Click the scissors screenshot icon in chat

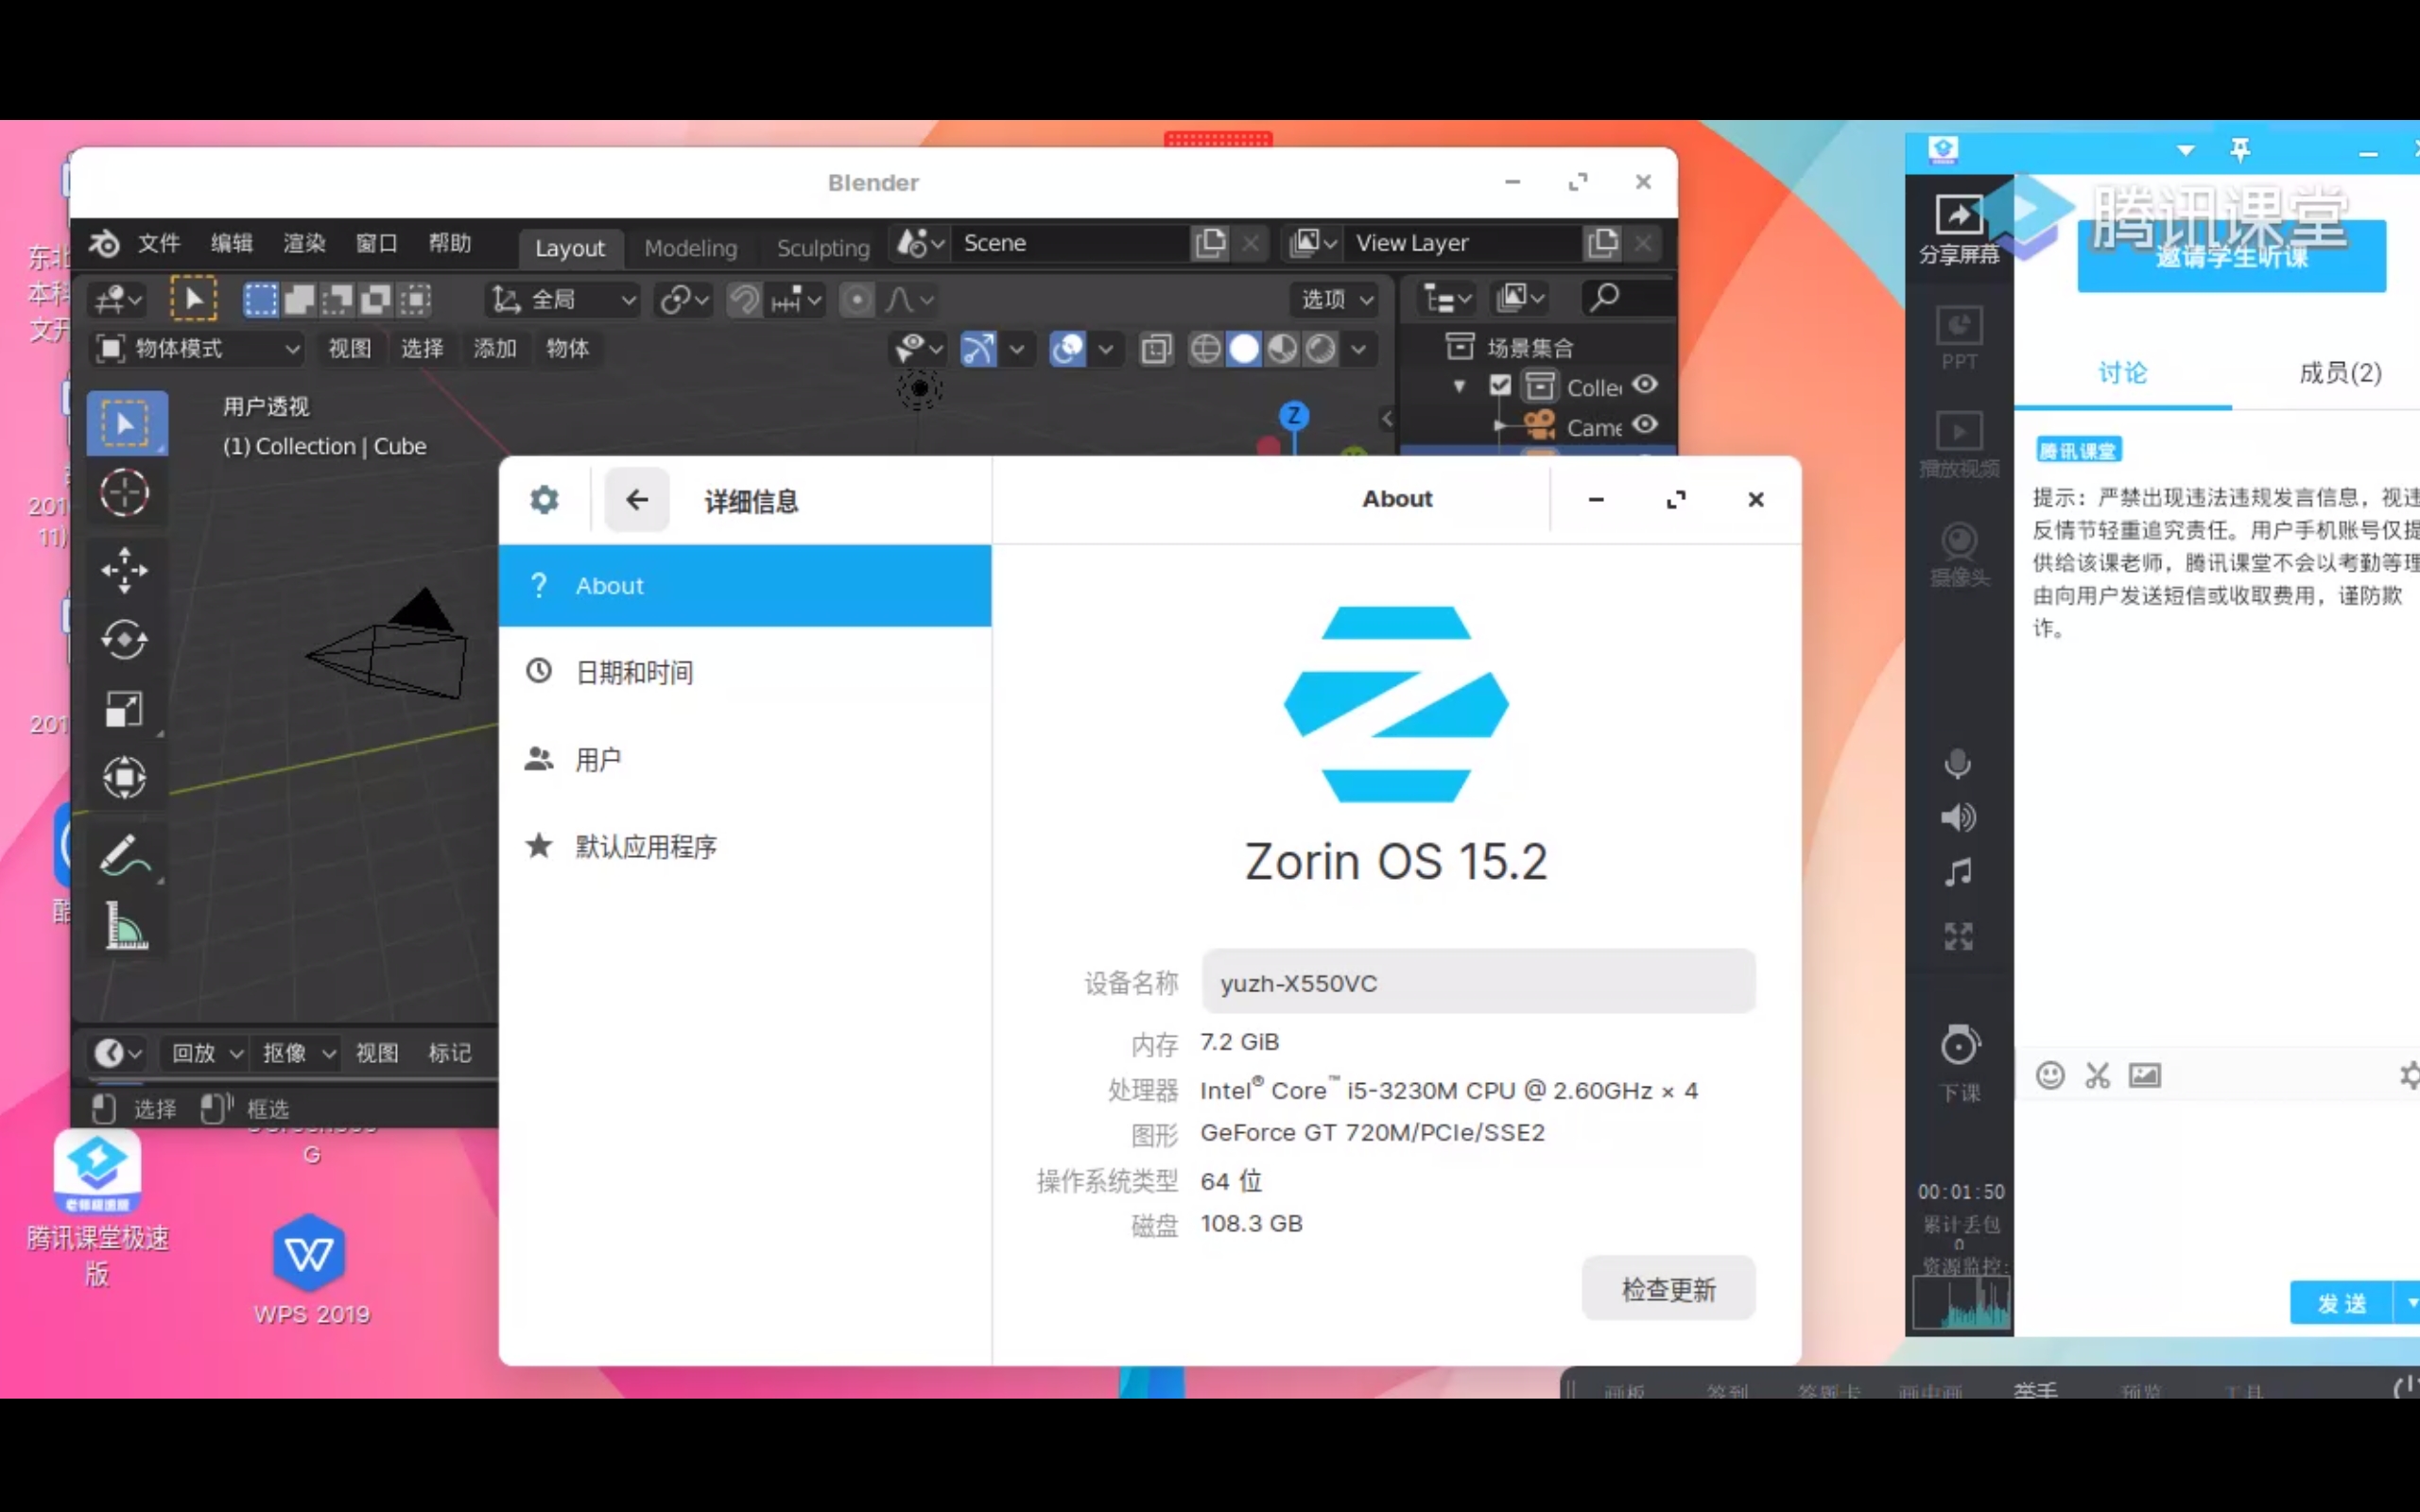coord(2097,1075)
